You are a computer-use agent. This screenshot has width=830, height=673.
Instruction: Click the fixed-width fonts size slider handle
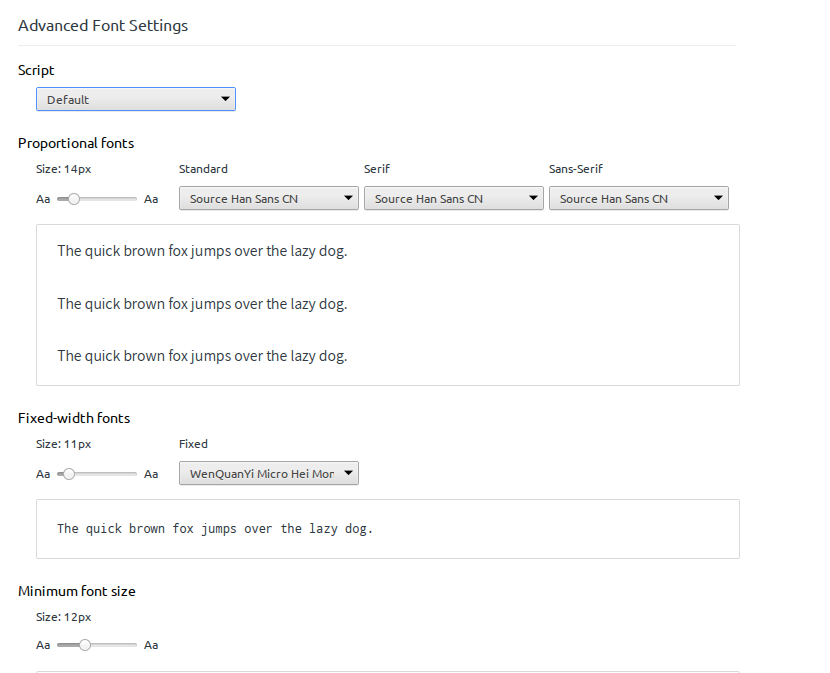pos(68,474)
